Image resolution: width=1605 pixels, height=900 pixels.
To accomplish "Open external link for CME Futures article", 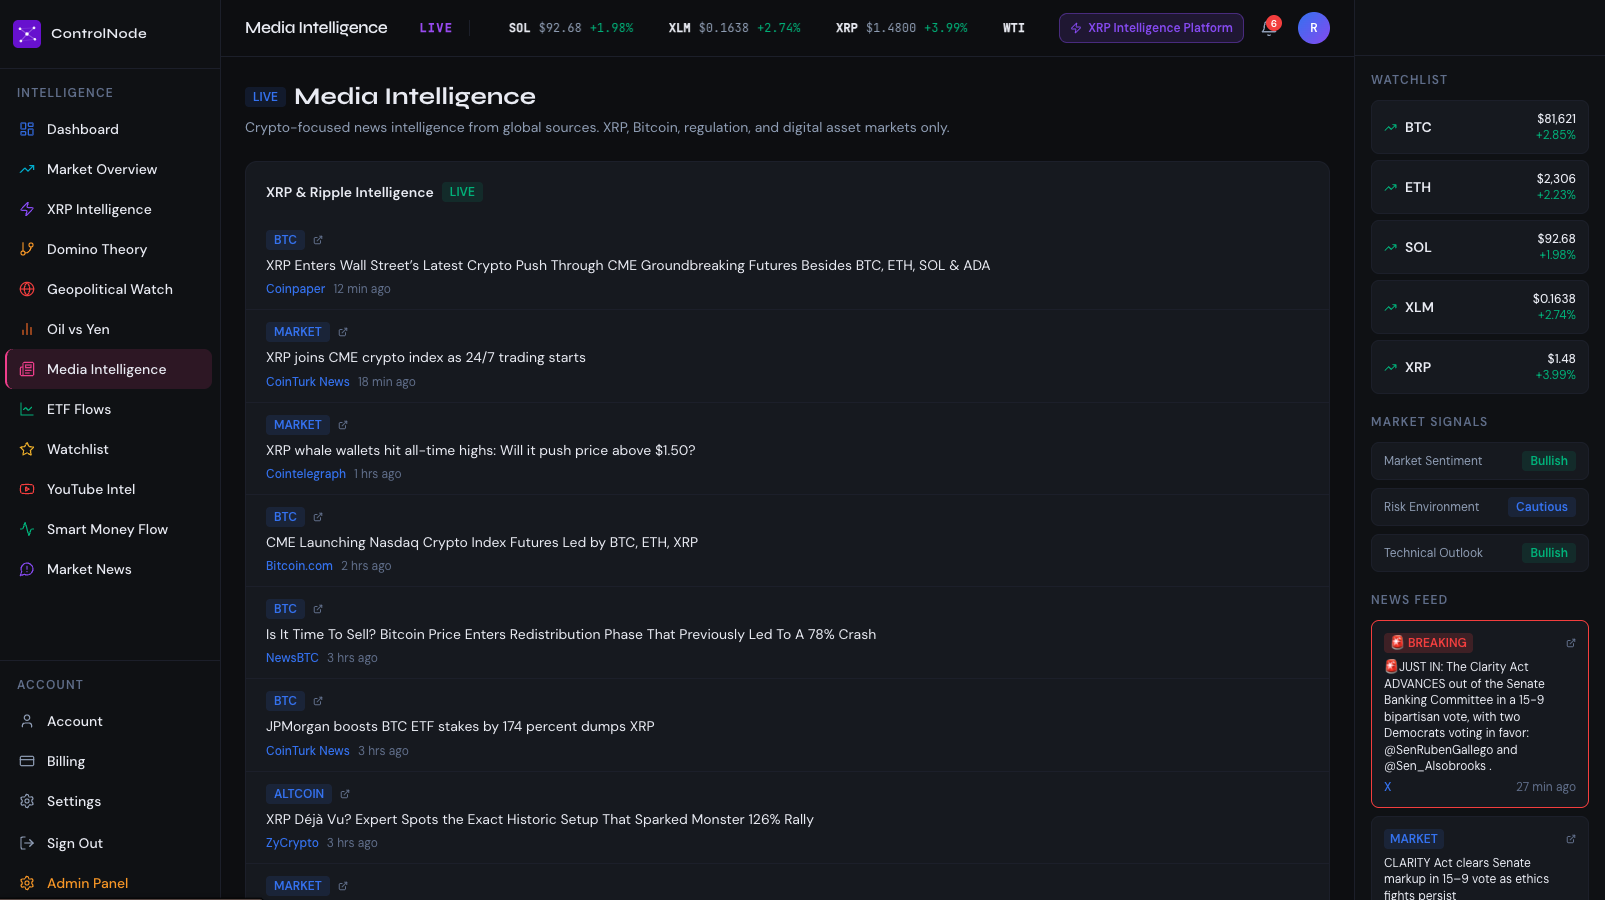I will coord(318,240).
